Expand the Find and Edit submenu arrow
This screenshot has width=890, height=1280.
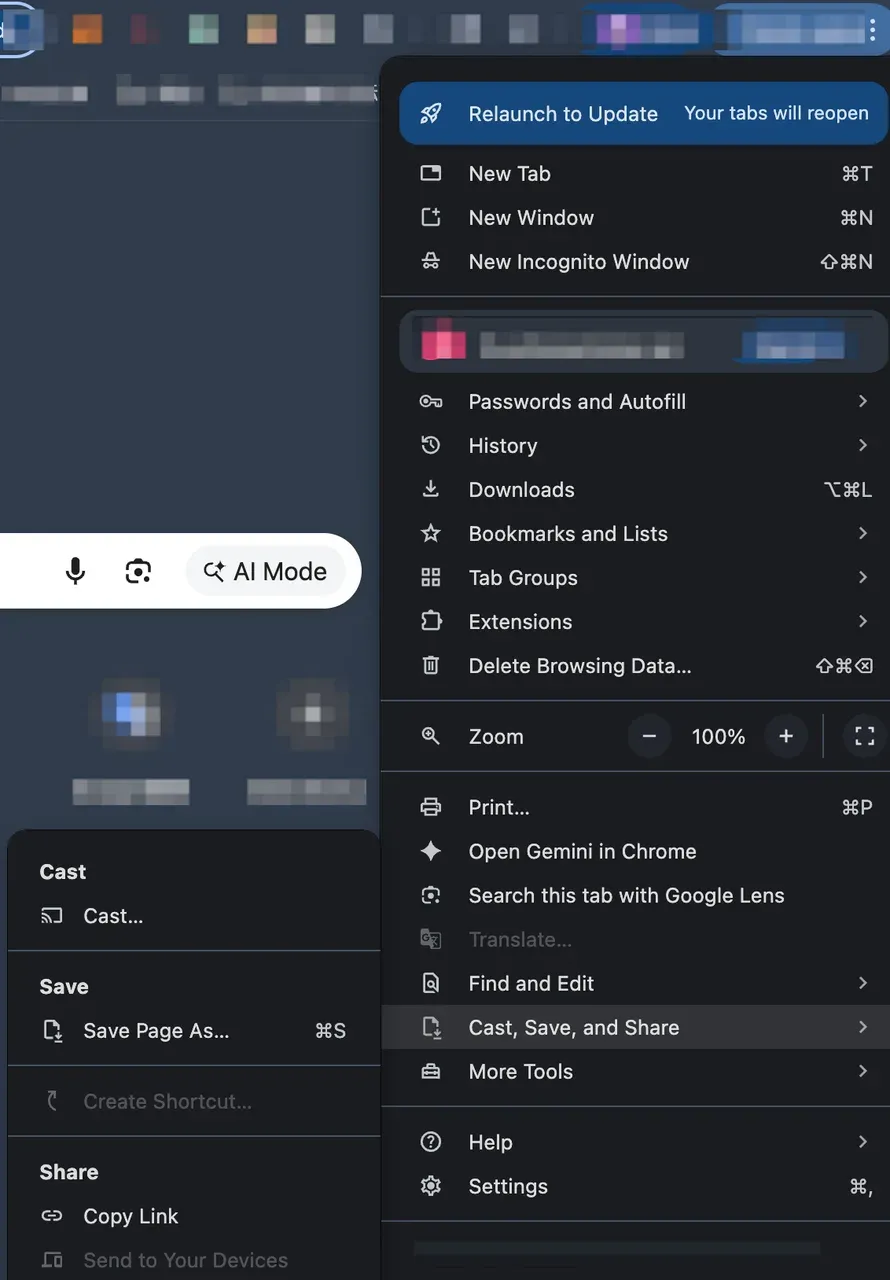click(862, 984)
